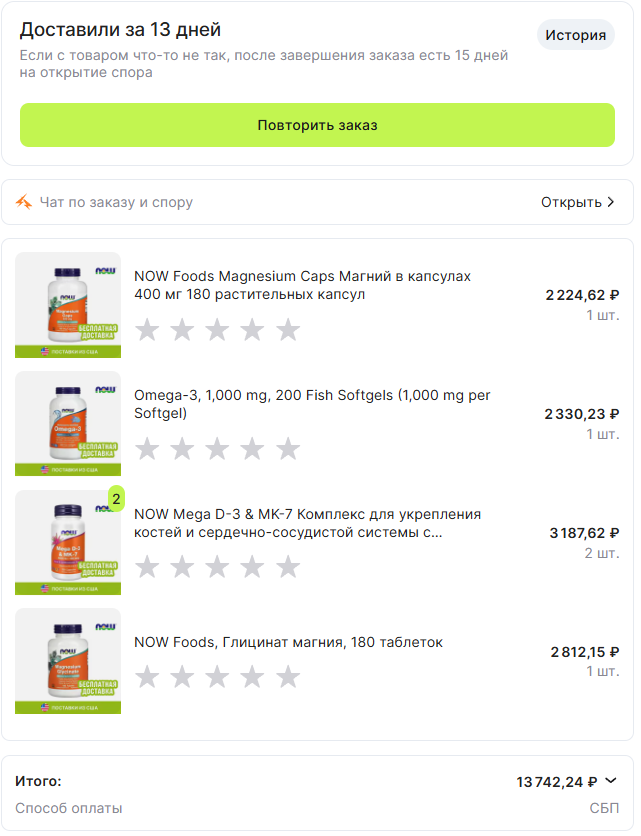This screenshot has height=836, width=641.
Task: Rate Omega-3 Fish Softgels three stars
Action: point(218,450)
